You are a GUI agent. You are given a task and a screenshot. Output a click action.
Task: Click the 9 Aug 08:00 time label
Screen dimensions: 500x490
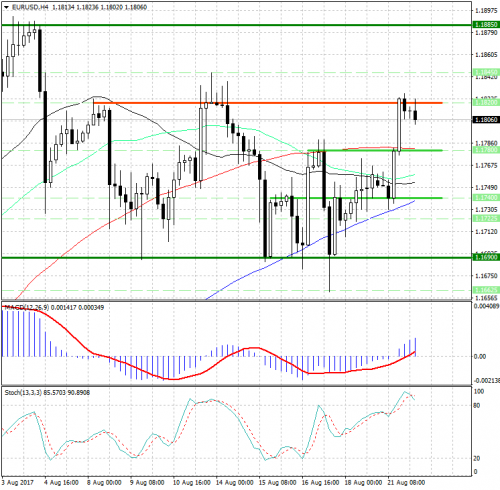point(147,483)
